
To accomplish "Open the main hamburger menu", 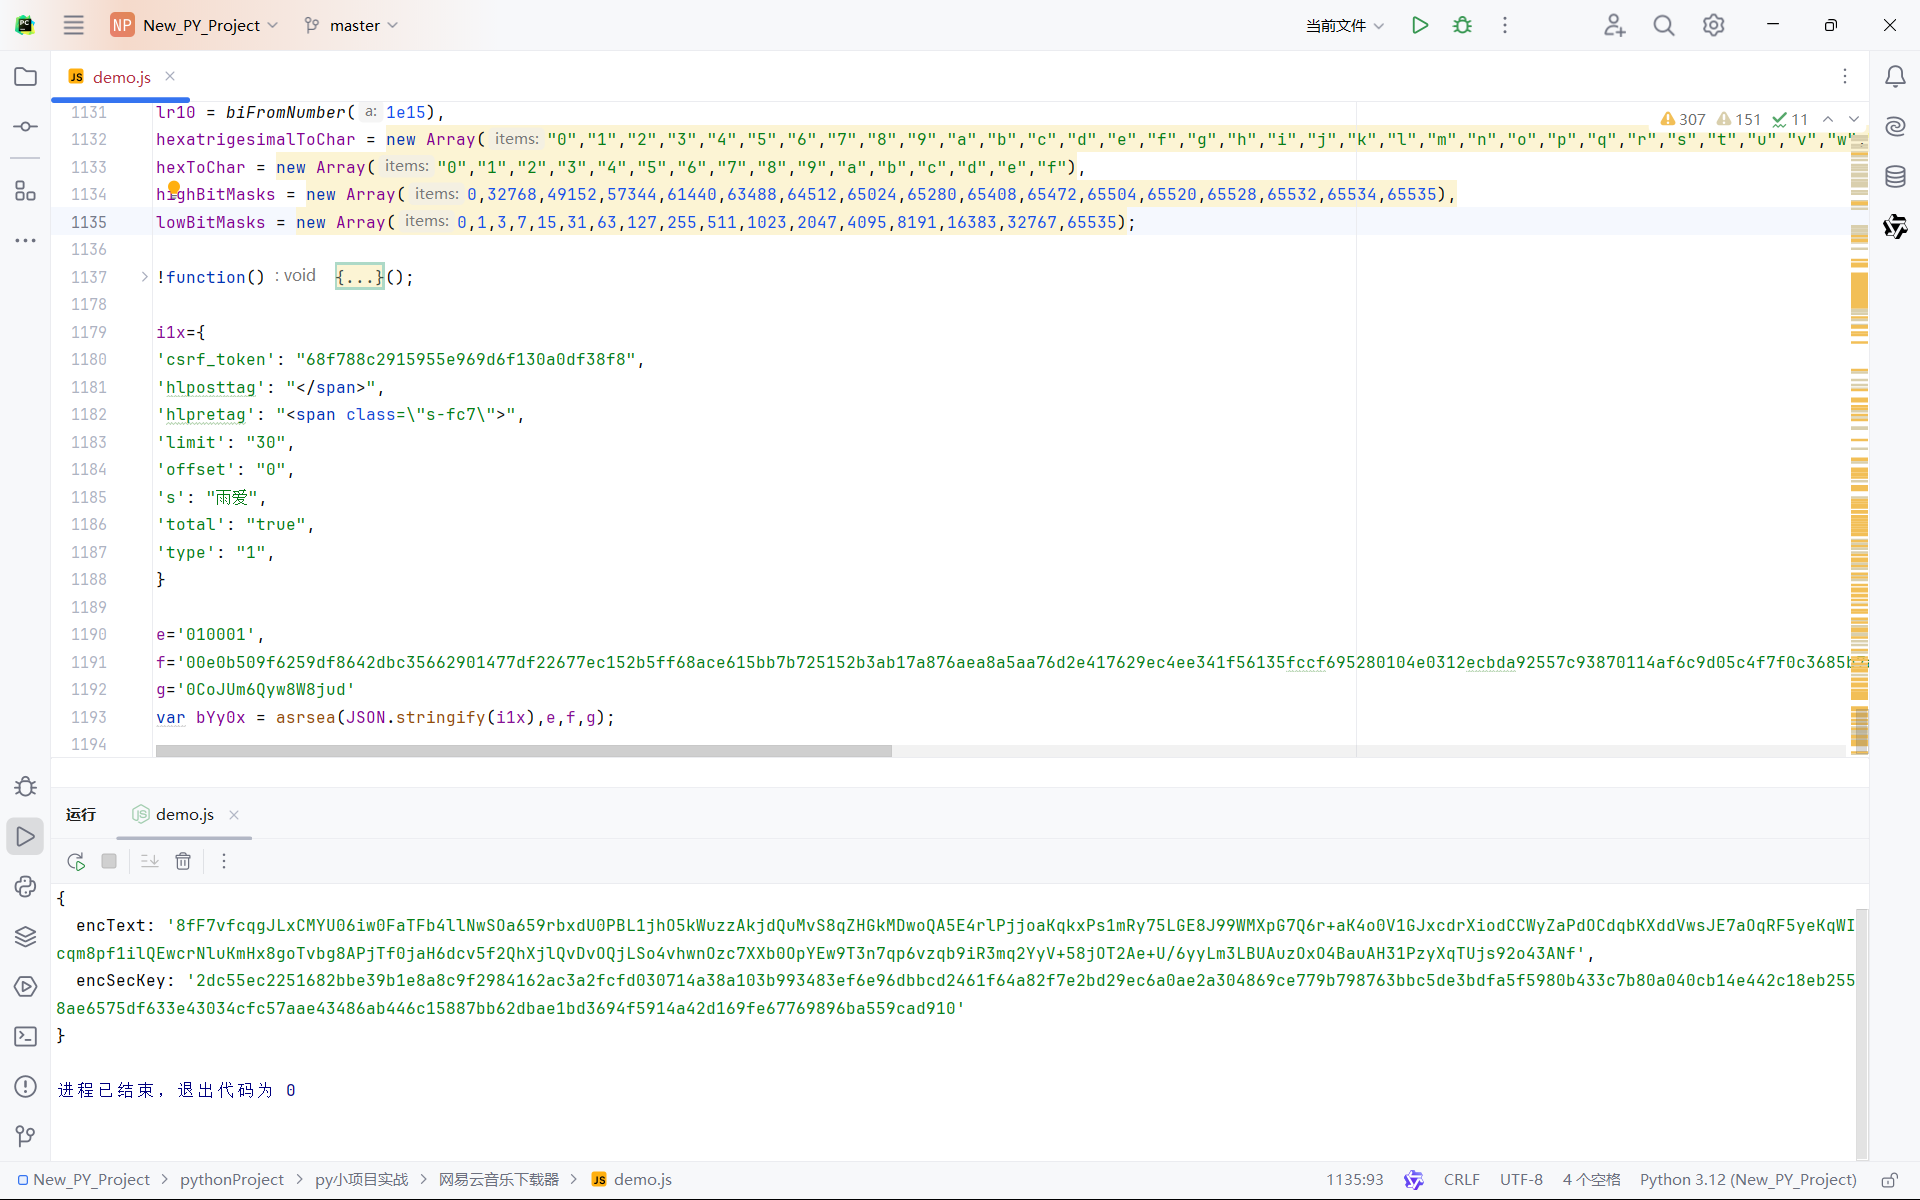I will click(74, 25).
